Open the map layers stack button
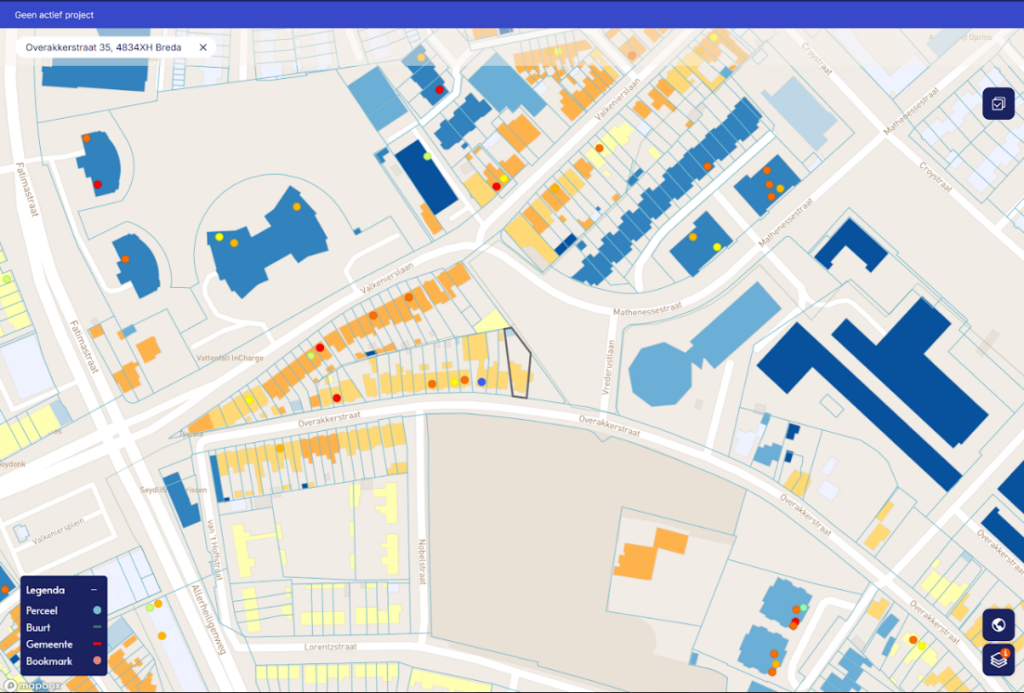The width and height of the screenshot is (1024, 693). click(997, 660)
